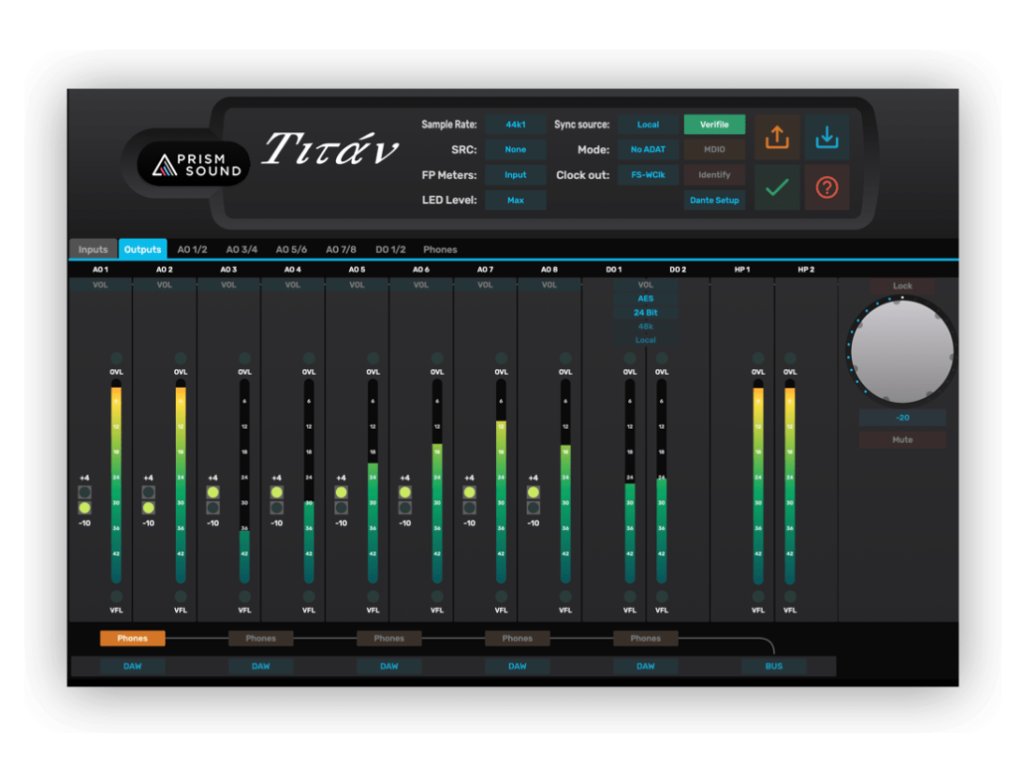Click the BUS source button under headphones
The width and height of the screenshot is (1024, 768).
[774, 666]
